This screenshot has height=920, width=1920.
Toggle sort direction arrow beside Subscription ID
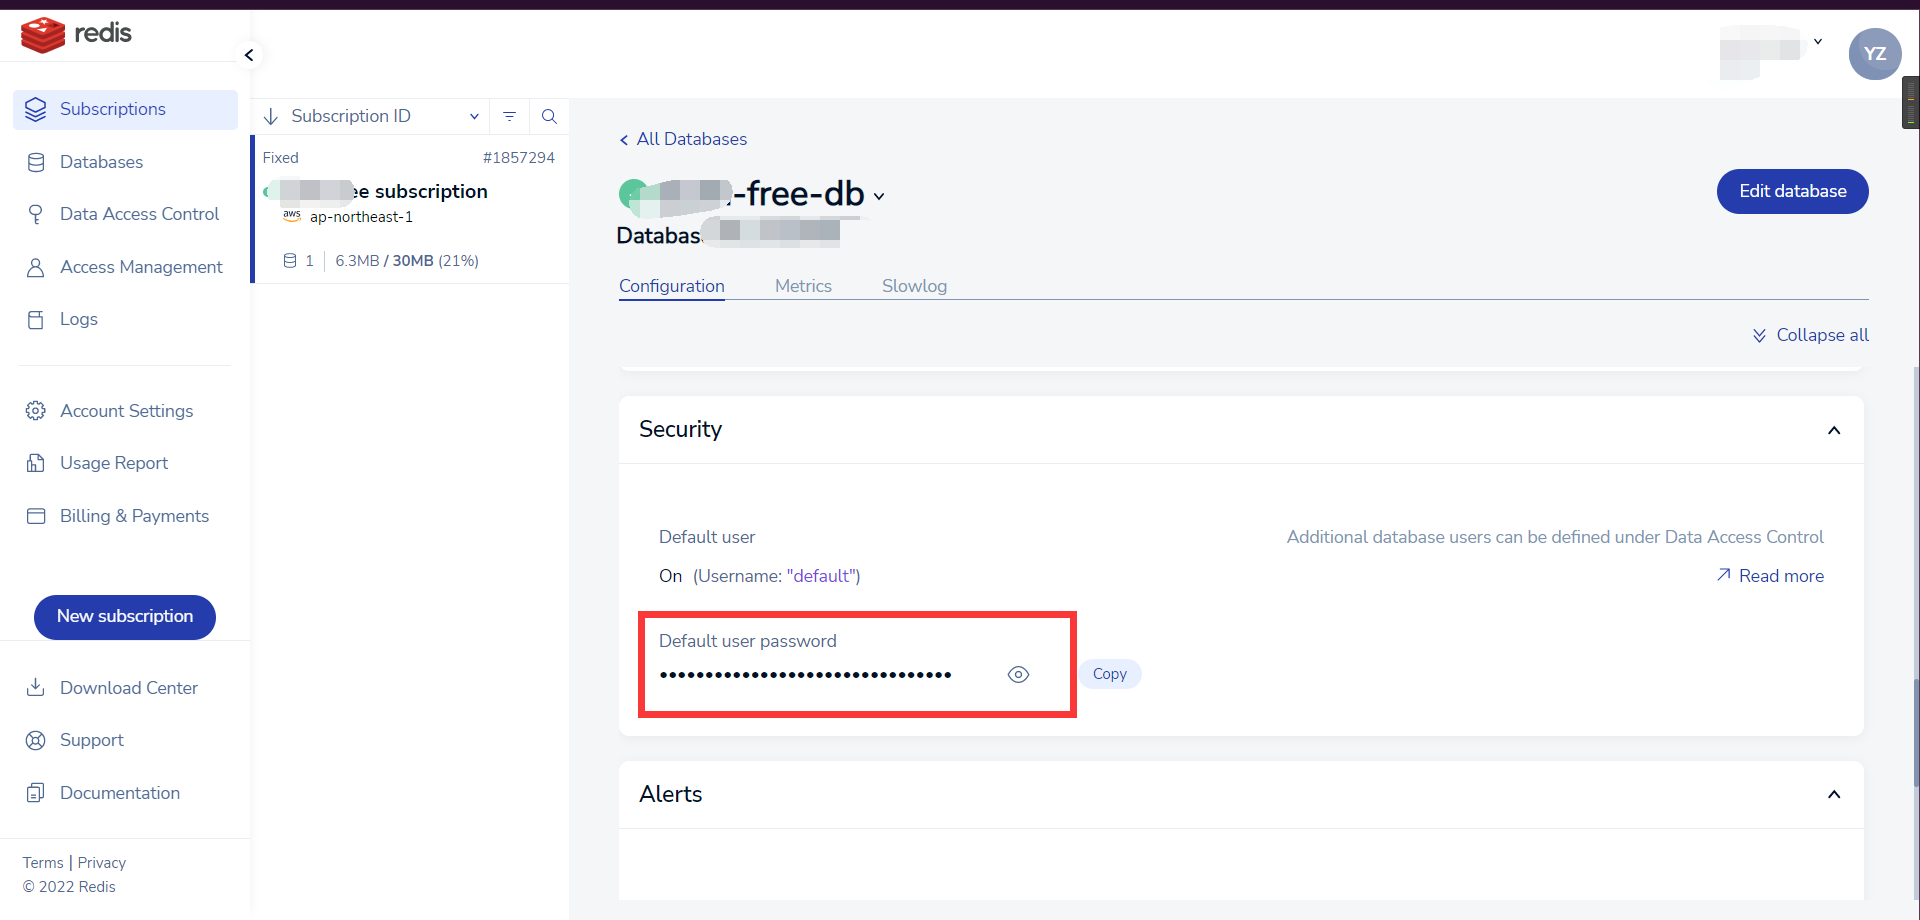click(x=271, y=116)
